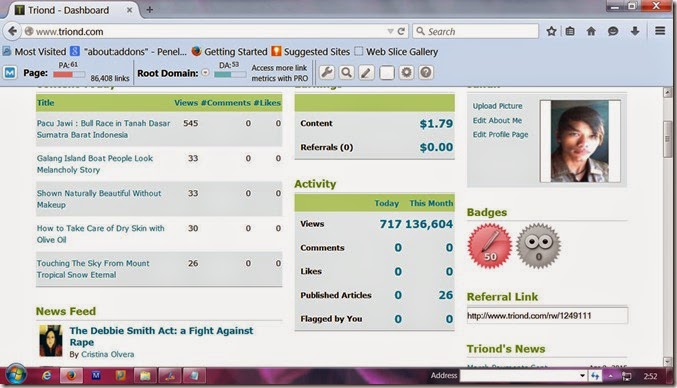Viewport: 677px width, 388px height.
Task: Reload the page with the refresh icon
Action: pos(401,31)
